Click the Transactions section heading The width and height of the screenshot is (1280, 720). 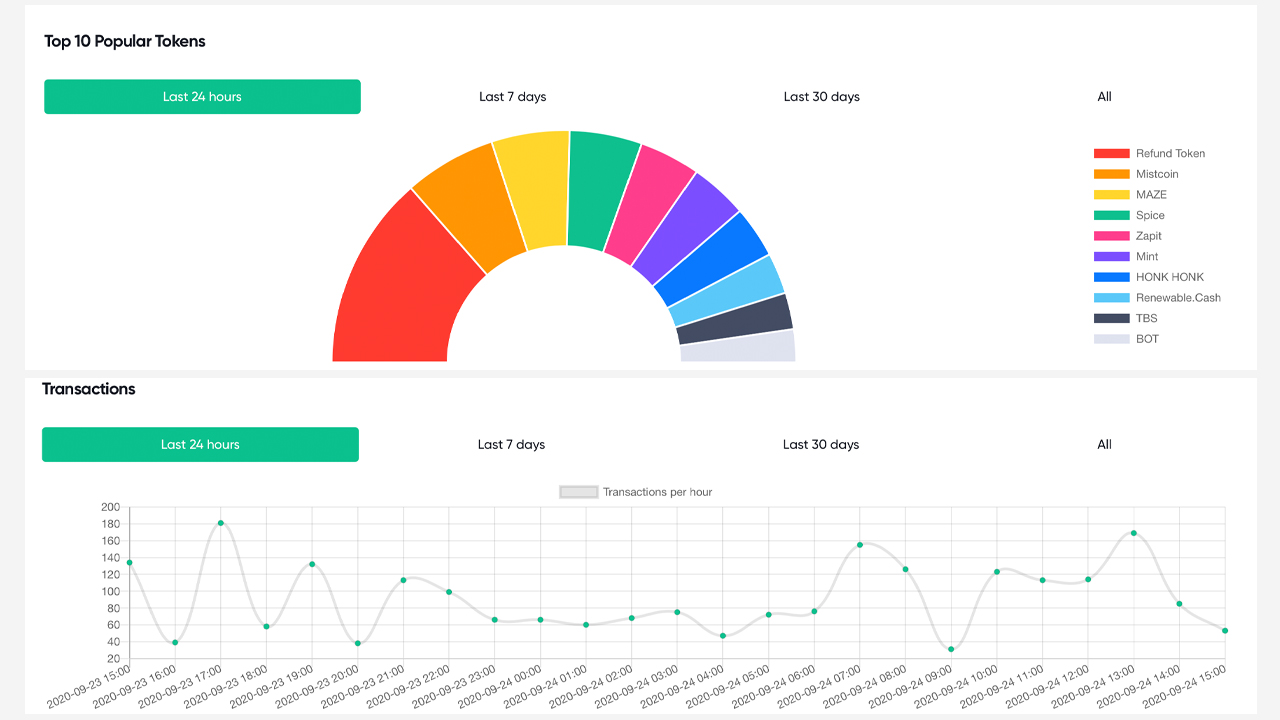[88, 389]
